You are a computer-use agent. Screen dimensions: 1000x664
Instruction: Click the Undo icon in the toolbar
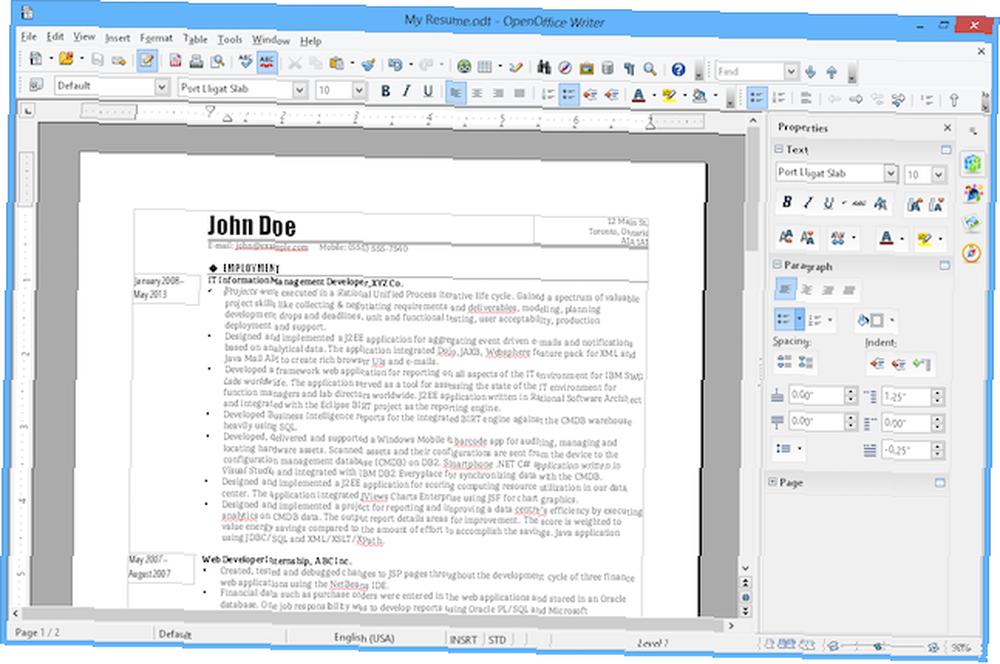(x=395, y=64)
